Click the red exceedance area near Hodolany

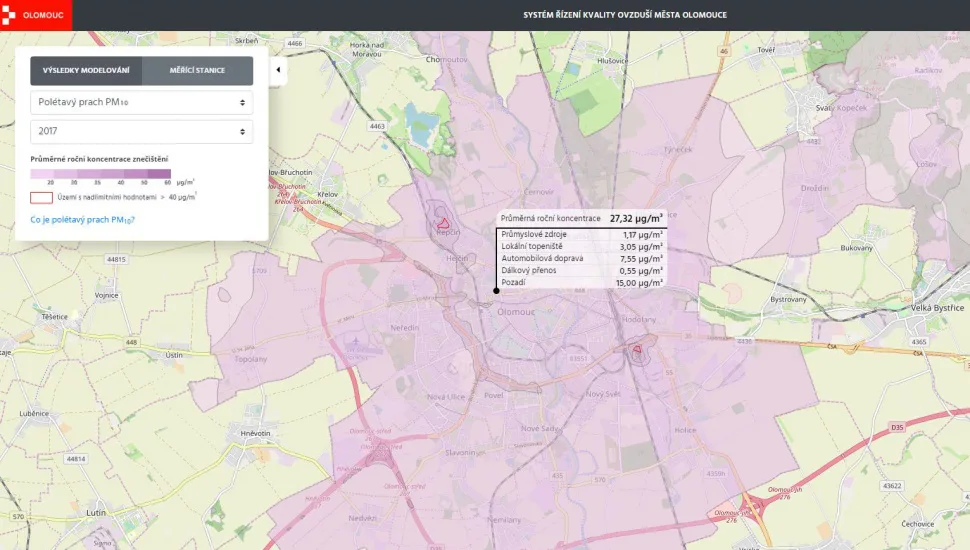tap(637, 350)
